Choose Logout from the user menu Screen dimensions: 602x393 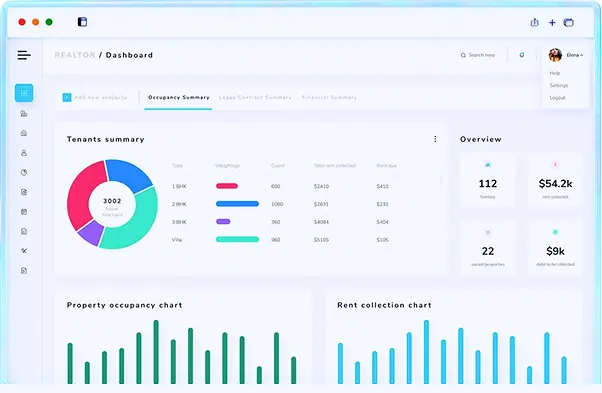(x=557, y=98)
